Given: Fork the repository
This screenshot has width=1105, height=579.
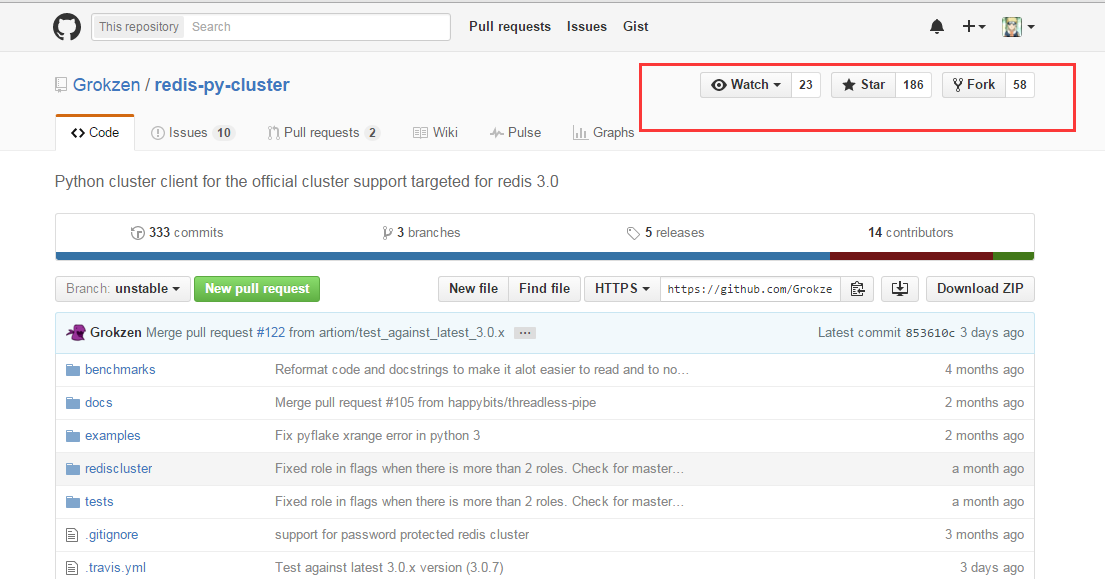Looking at the screenshot, I should pos(974,85).
